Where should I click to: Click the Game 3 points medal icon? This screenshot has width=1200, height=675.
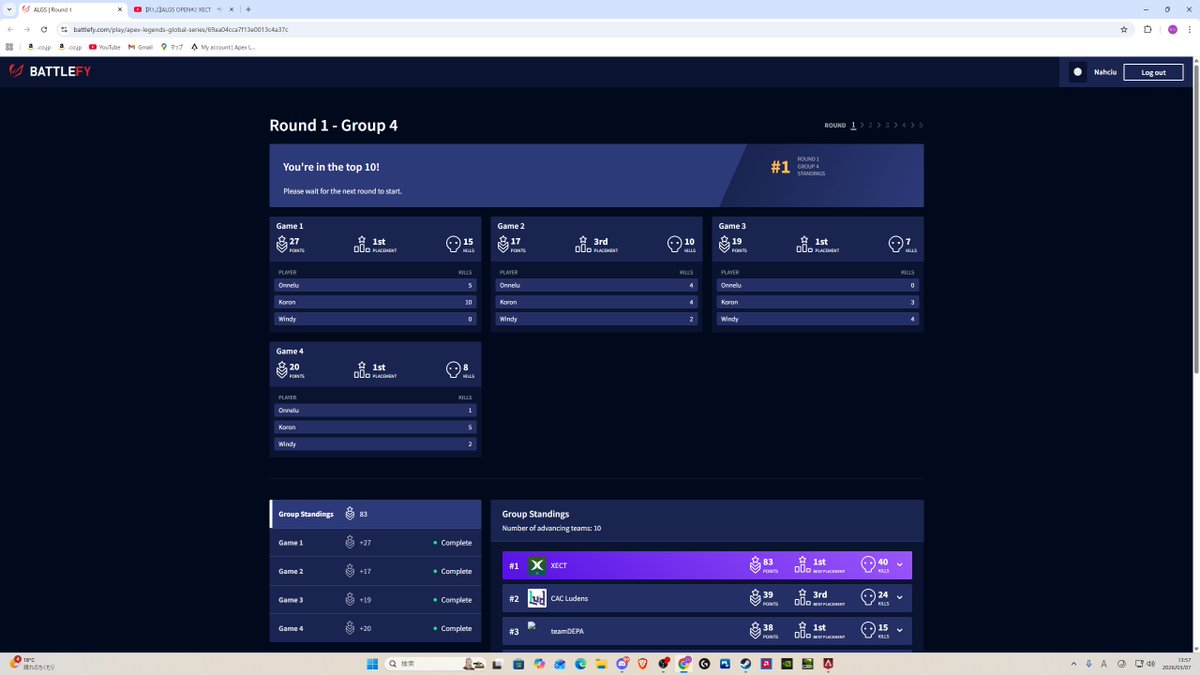(724, 244)
